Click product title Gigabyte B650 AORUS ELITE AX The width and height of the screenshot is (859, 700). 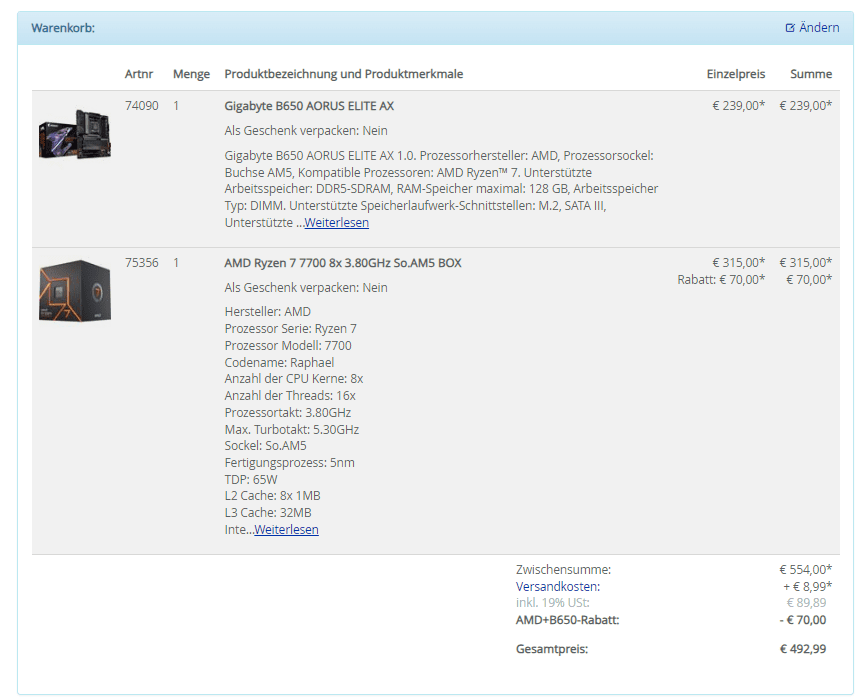309,106
